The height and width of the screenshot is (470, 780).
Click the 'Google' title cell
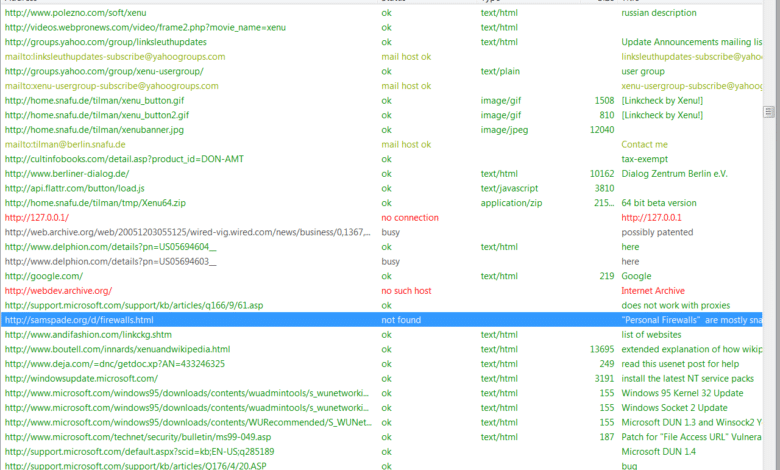636,277
